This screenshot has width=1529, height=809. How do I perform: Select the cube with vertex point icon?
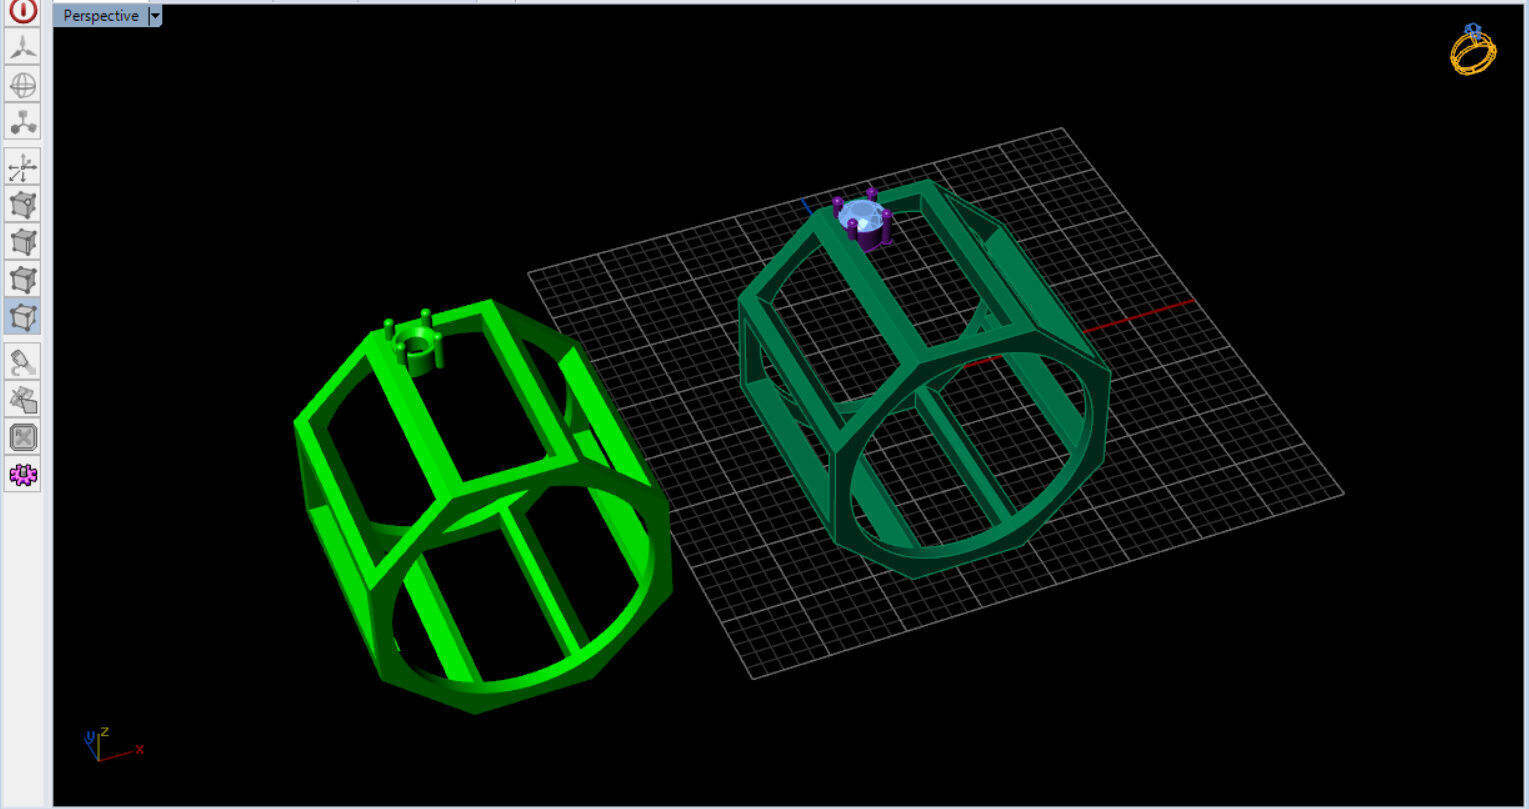click(23, 205)
